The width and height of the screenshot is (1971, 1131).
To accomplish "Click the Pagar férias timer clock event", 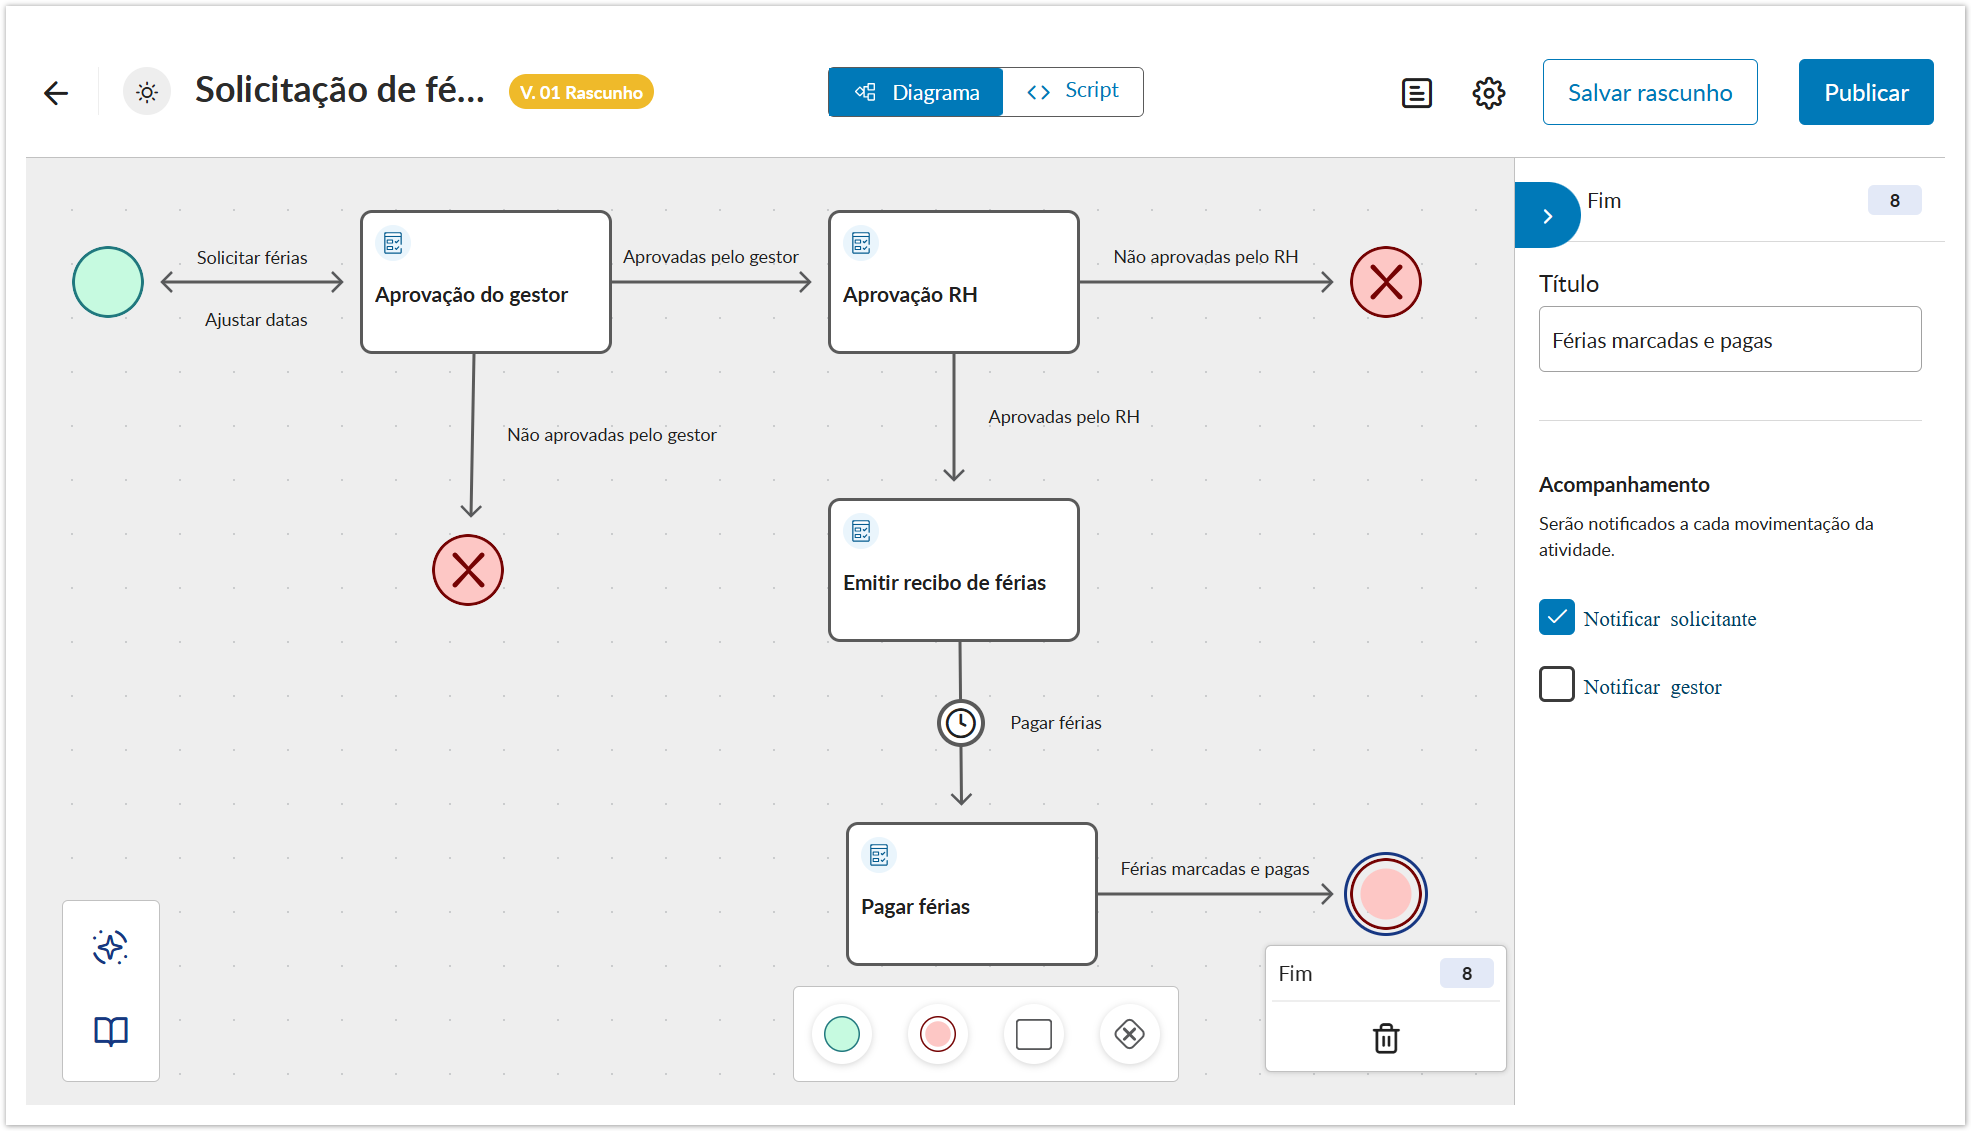I will (x=961, y=723).
